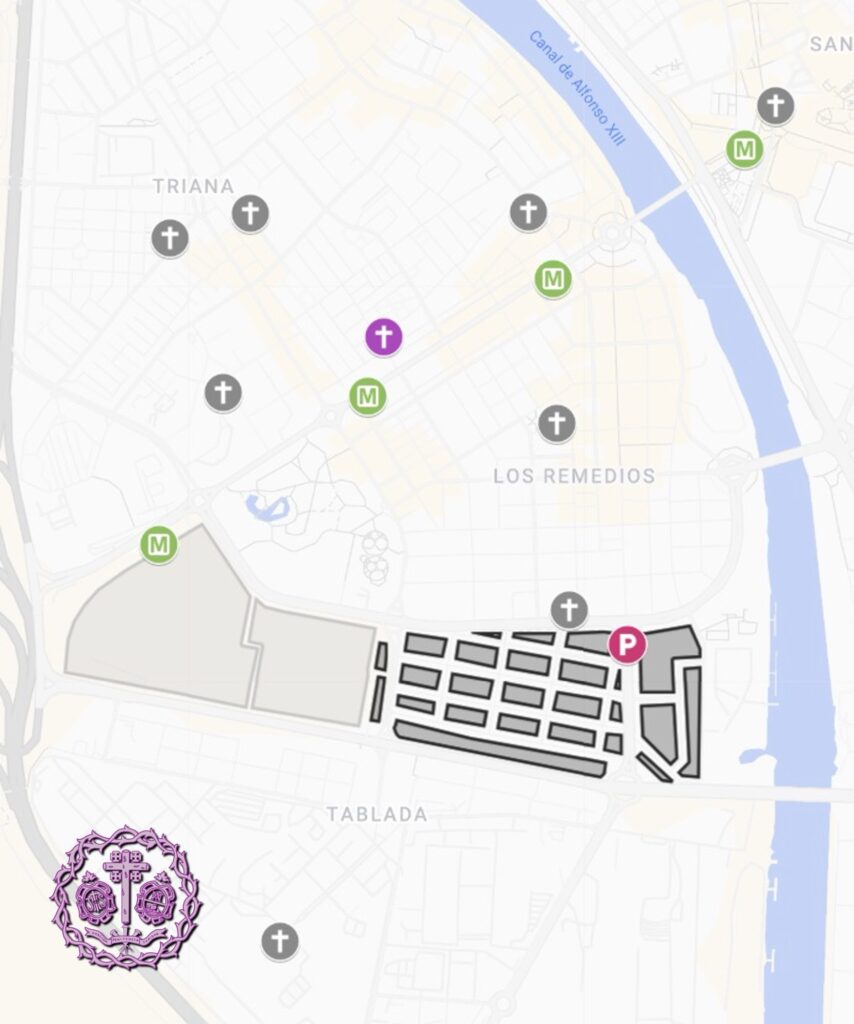This screenshot has width=854, height=1024.
Task: Select the Triana neighborhood label
Action: pos(193,186)
